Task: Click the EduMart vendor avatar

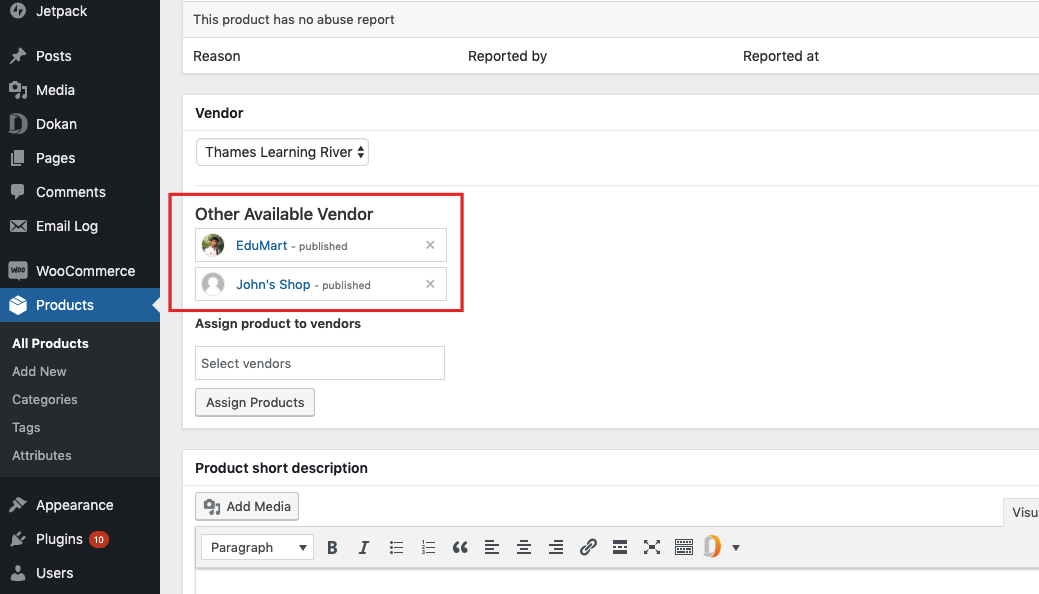Action: pos(213,245)
